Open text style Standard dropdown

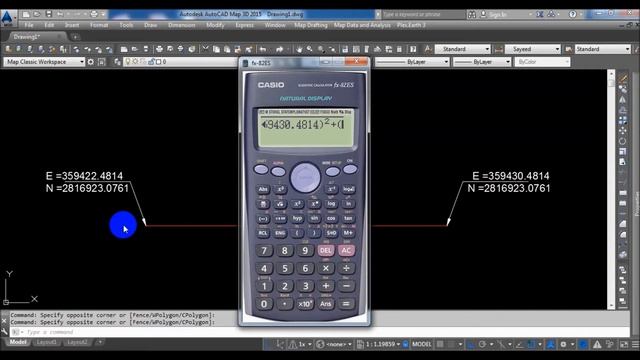pos(462,49)
